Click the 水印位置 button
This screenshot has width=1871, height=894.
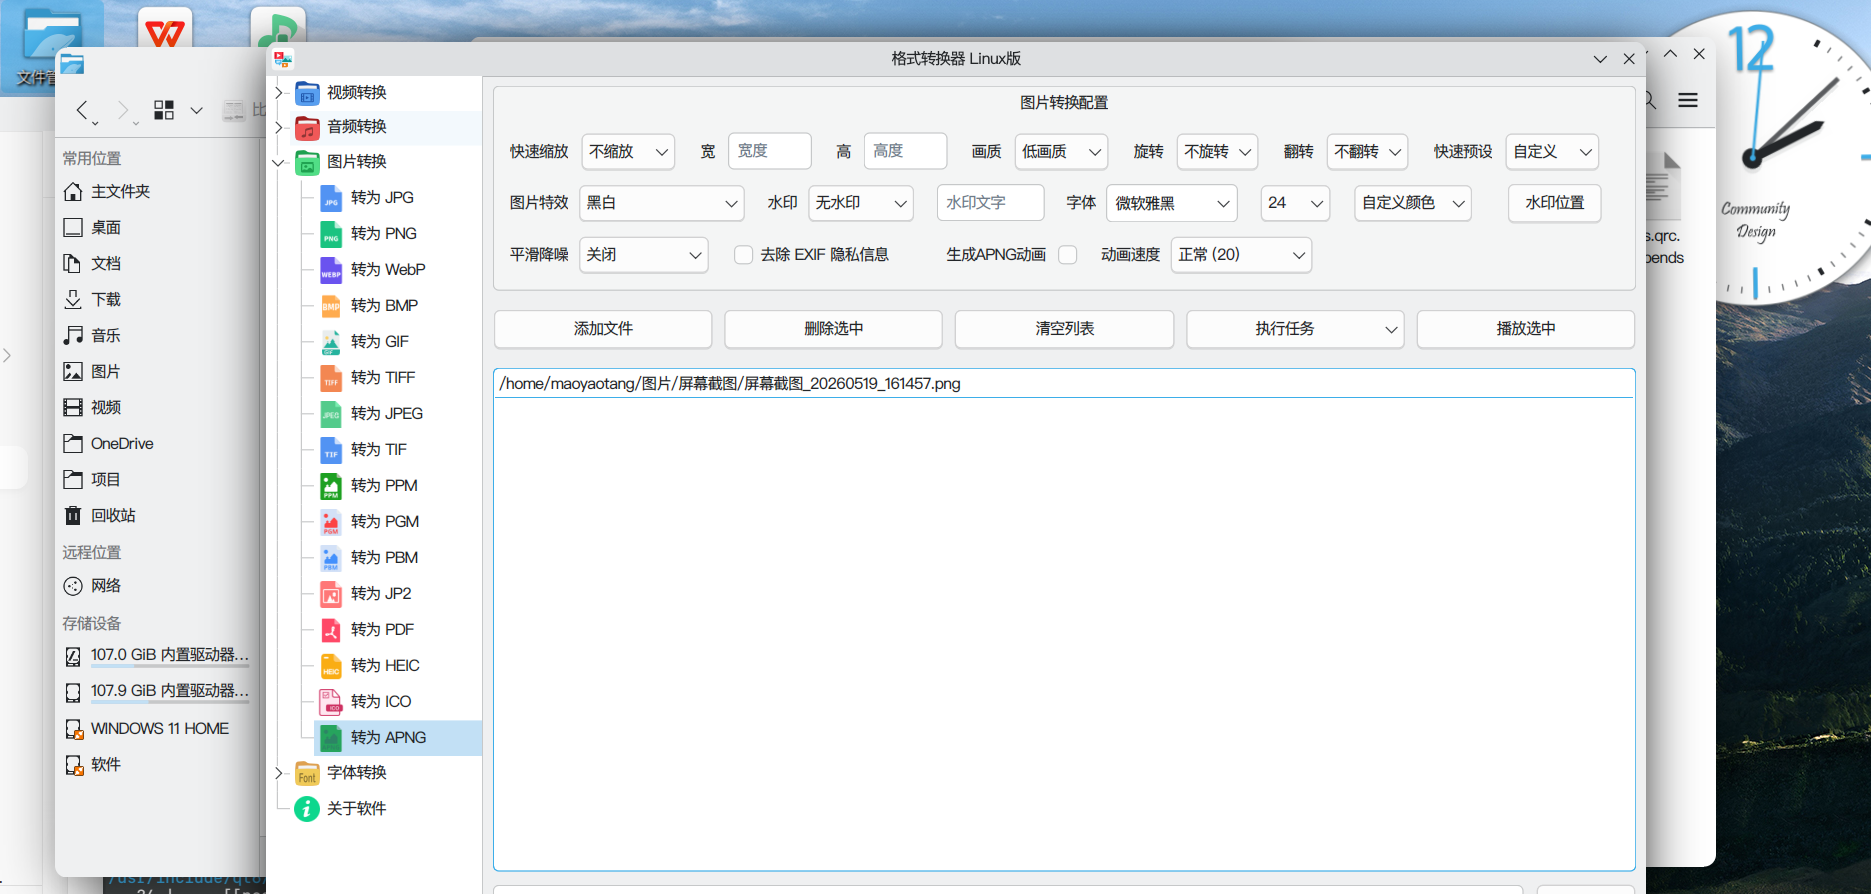tap(1555, 203)
